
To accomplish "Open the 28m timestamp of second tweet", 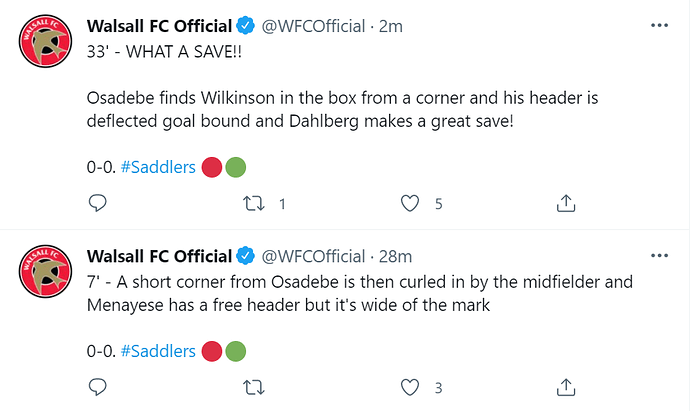I will [395, 256].
